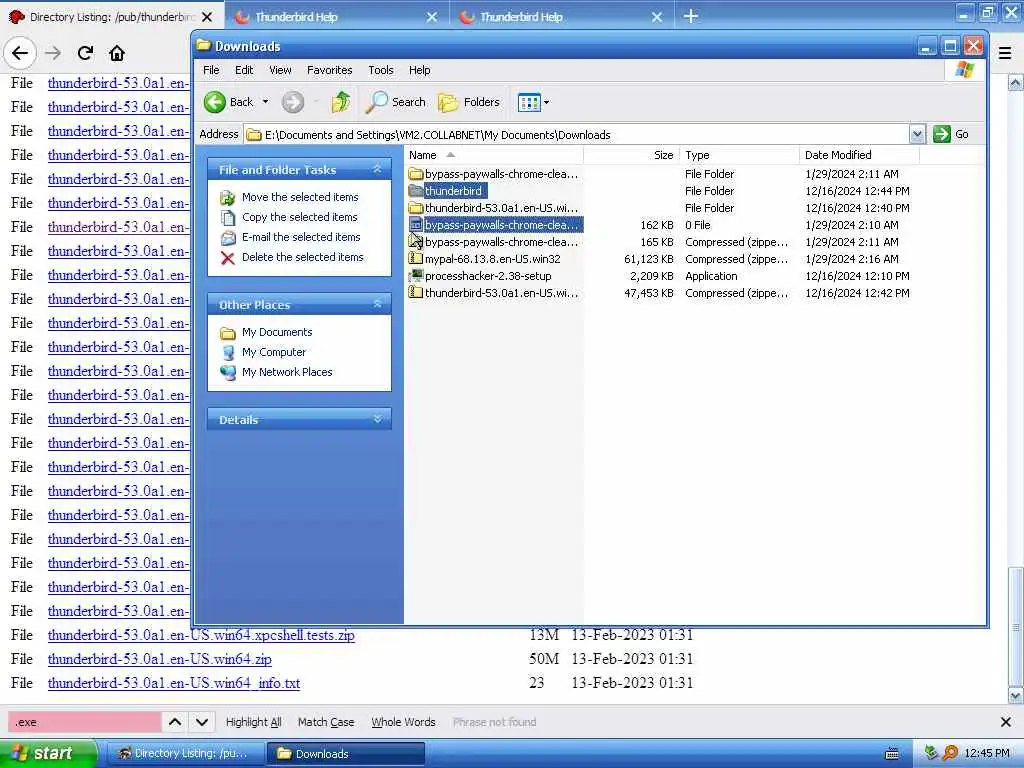1024x768 pixels.
Task: Reload the browser page
Action: coord(85,53)
